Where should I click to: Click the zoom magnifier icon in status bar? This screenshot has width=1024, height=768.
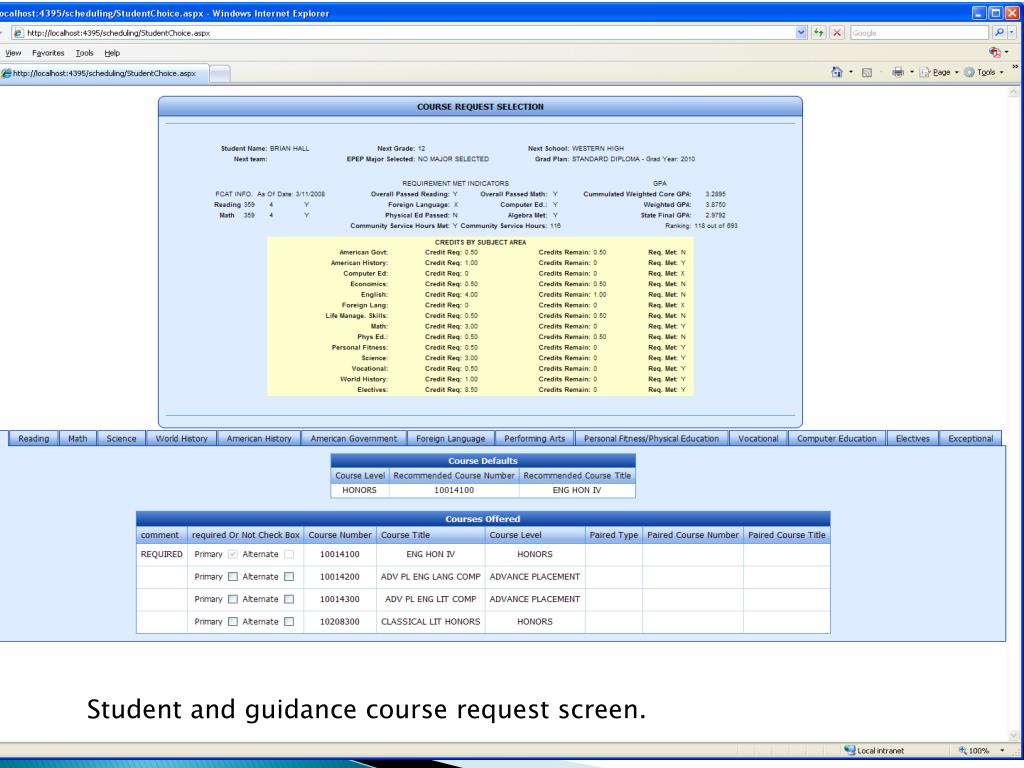[x=962, y=750]
